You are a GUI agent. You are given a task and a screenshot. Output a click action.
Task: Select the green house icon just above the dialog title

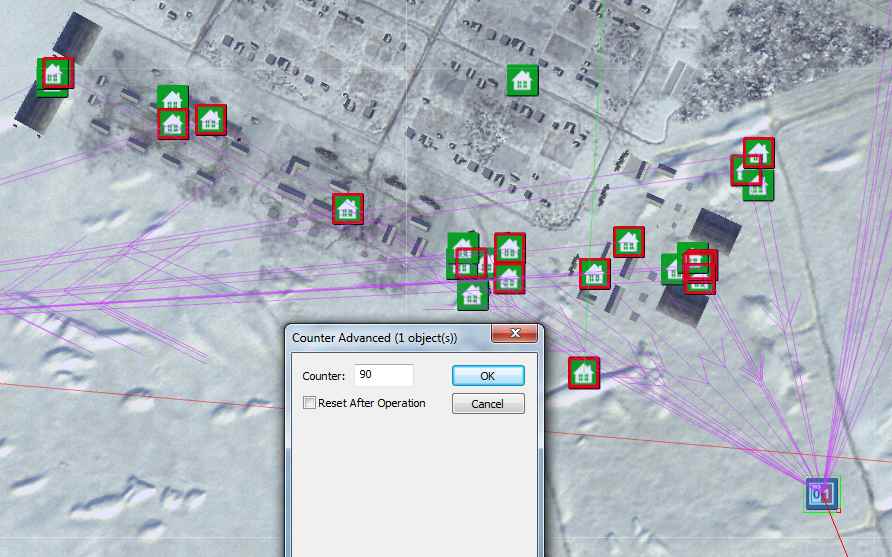pyautogui.click(x=472, y=295)
